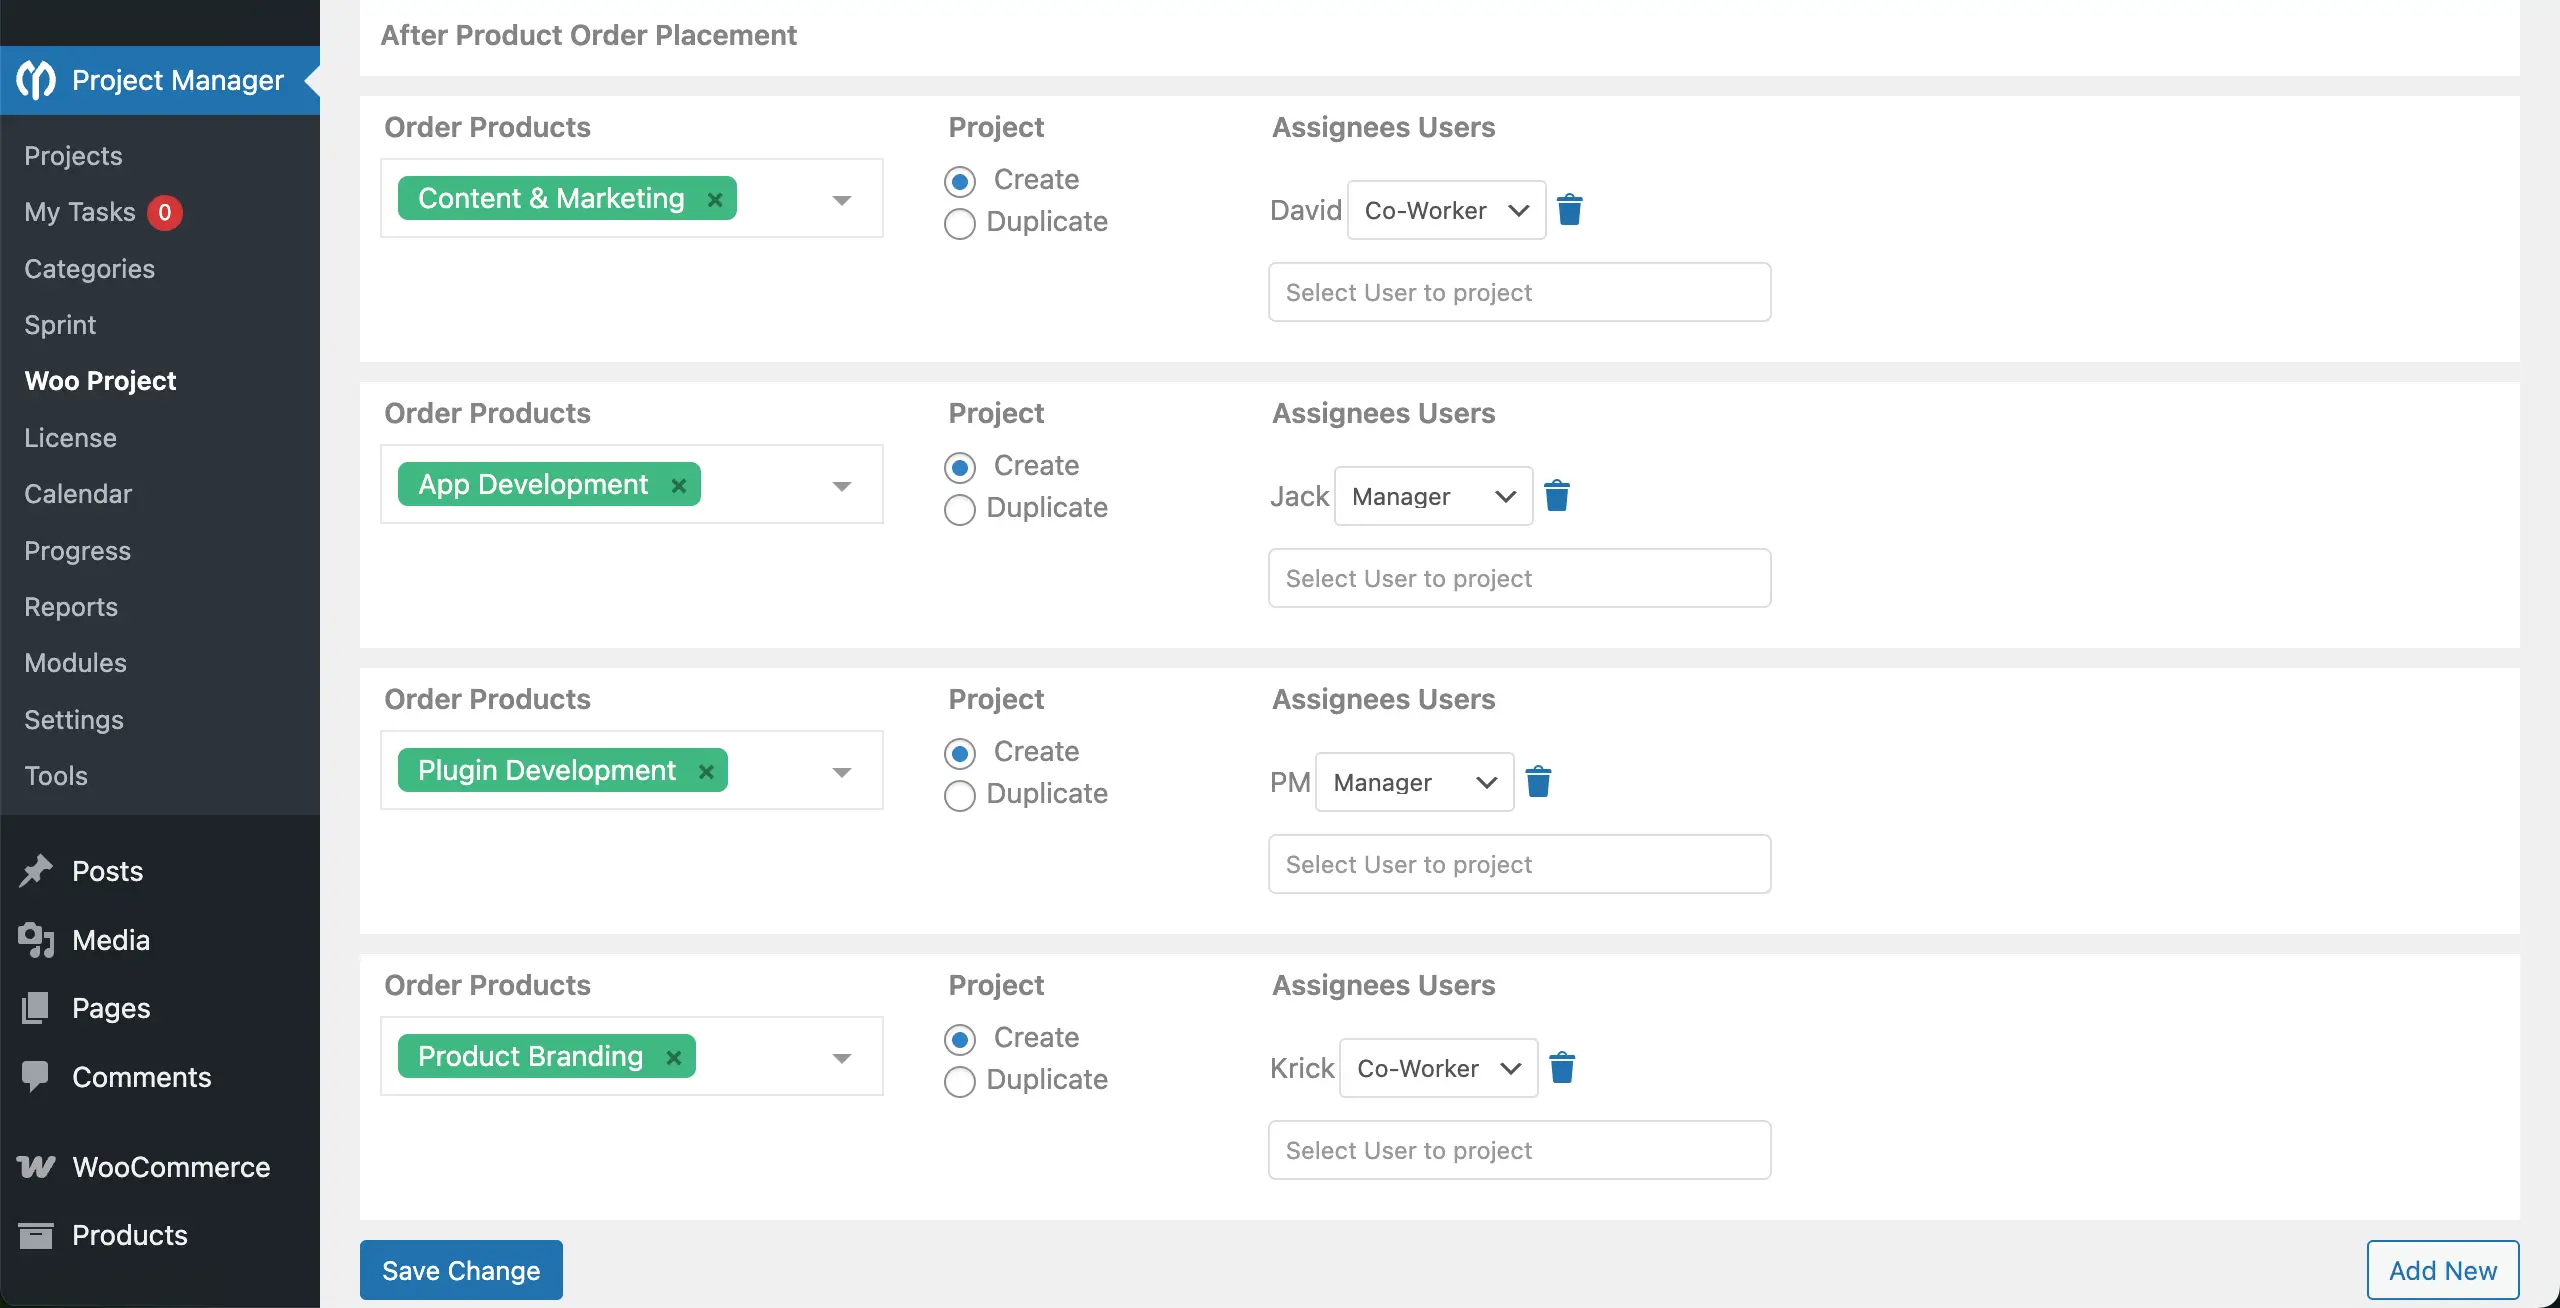Delete Jack's assignee with trash icon
2560x1308 pixels.
(x=1557, y=495)
